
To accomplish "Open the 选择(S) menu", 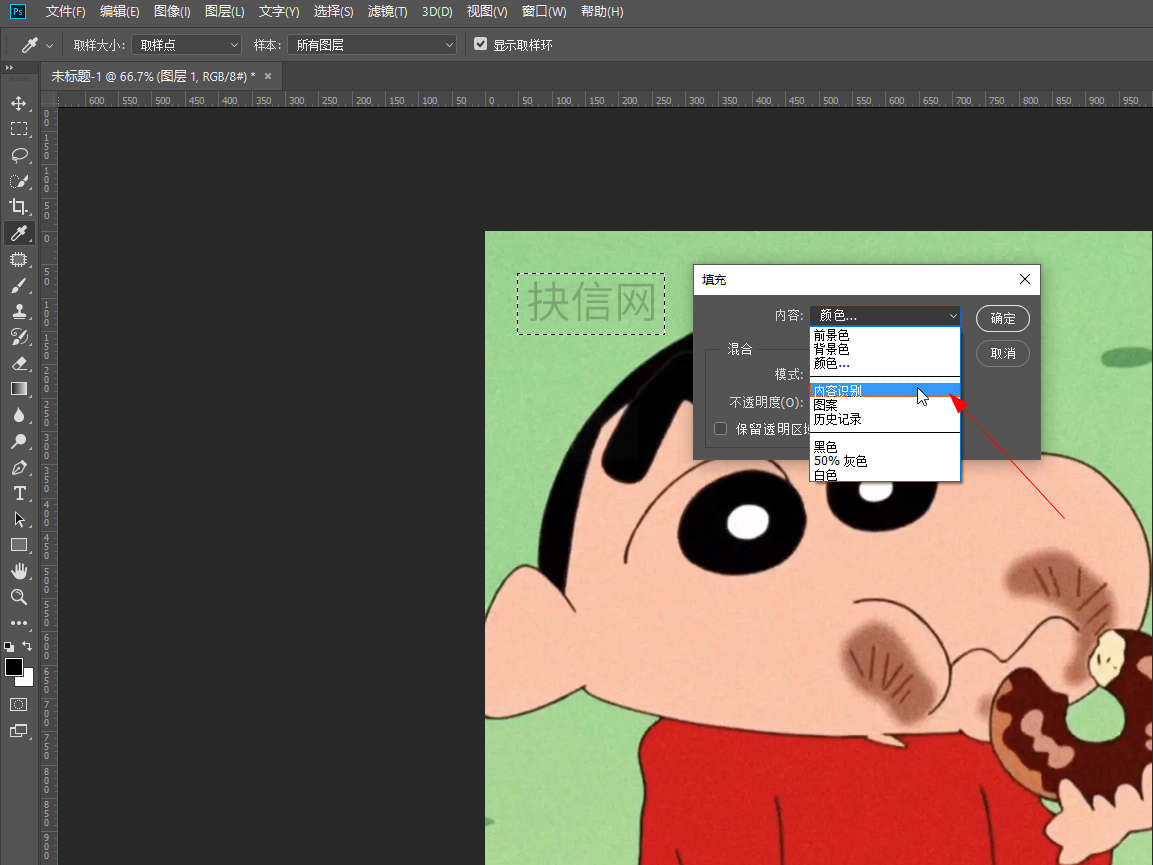I will point(333,12).
